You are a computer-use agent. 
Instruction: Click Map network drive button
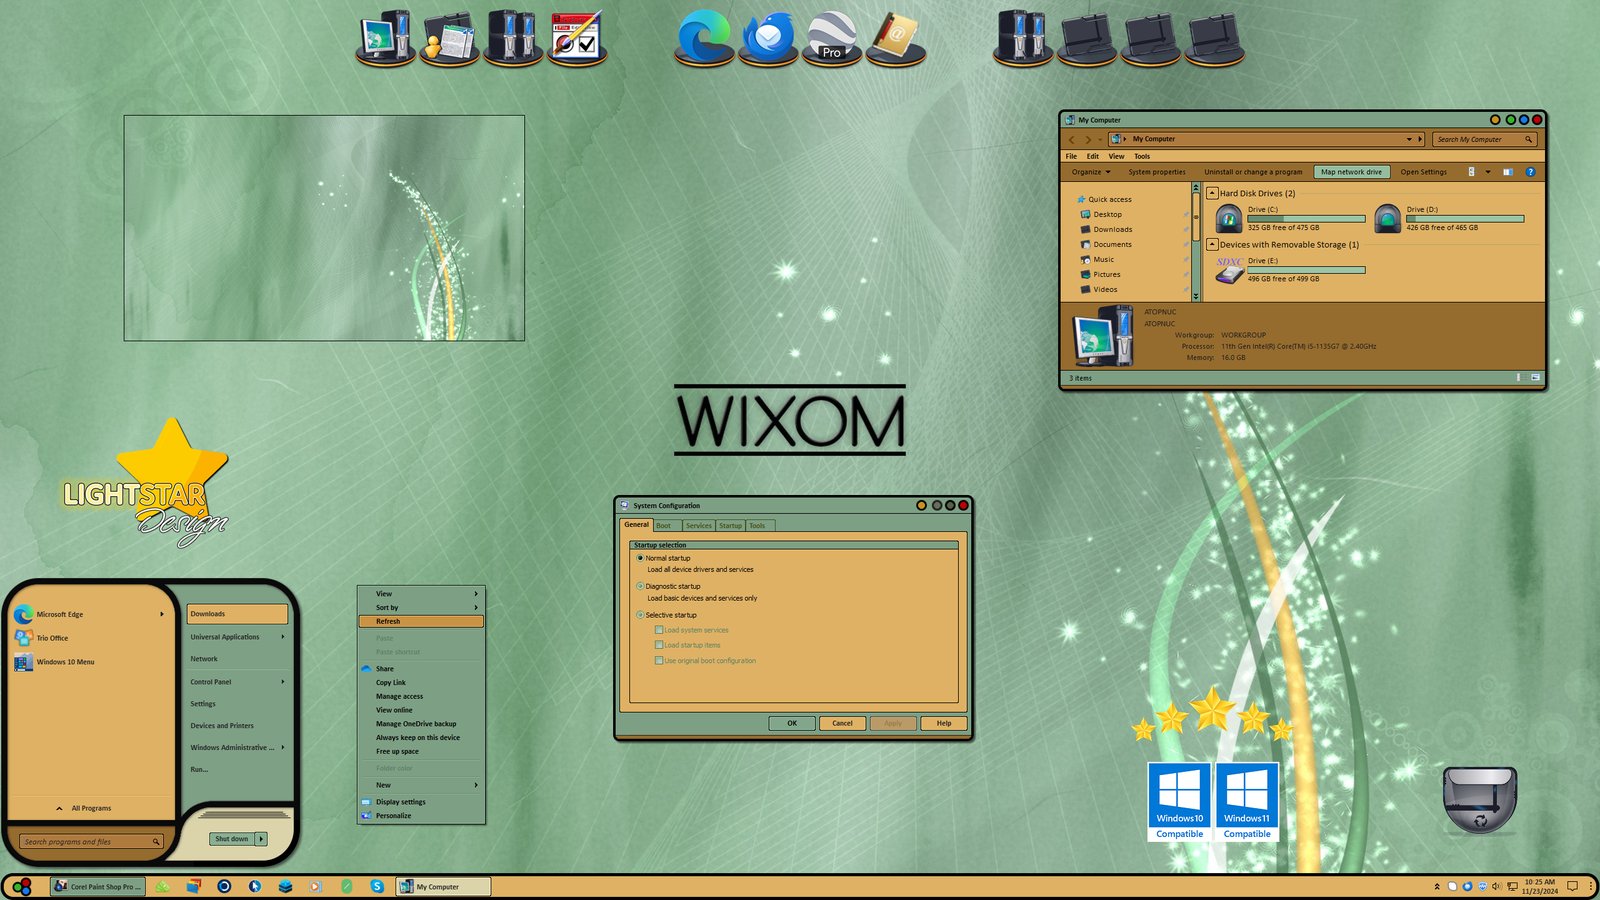[1351, 172]
